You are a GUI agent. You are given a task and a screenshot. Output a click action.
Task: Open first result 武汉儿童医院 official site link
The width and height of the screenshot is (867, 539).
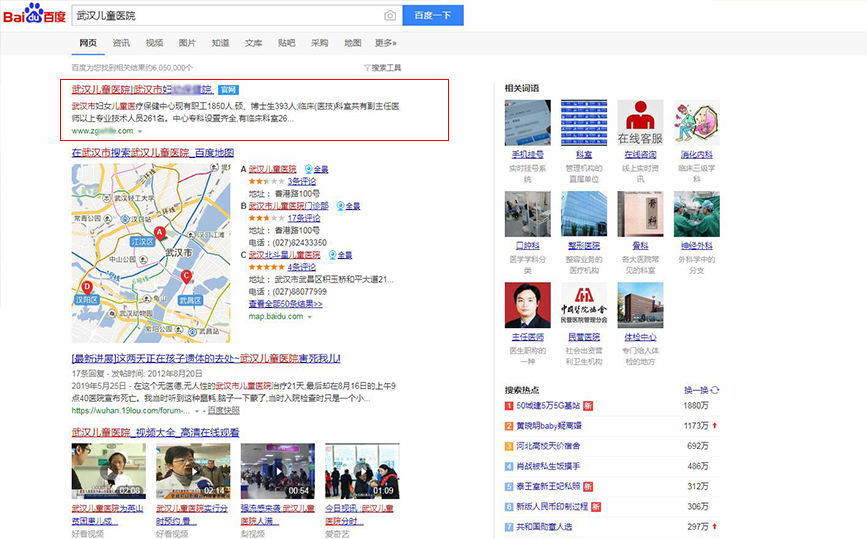pos(142,90)
